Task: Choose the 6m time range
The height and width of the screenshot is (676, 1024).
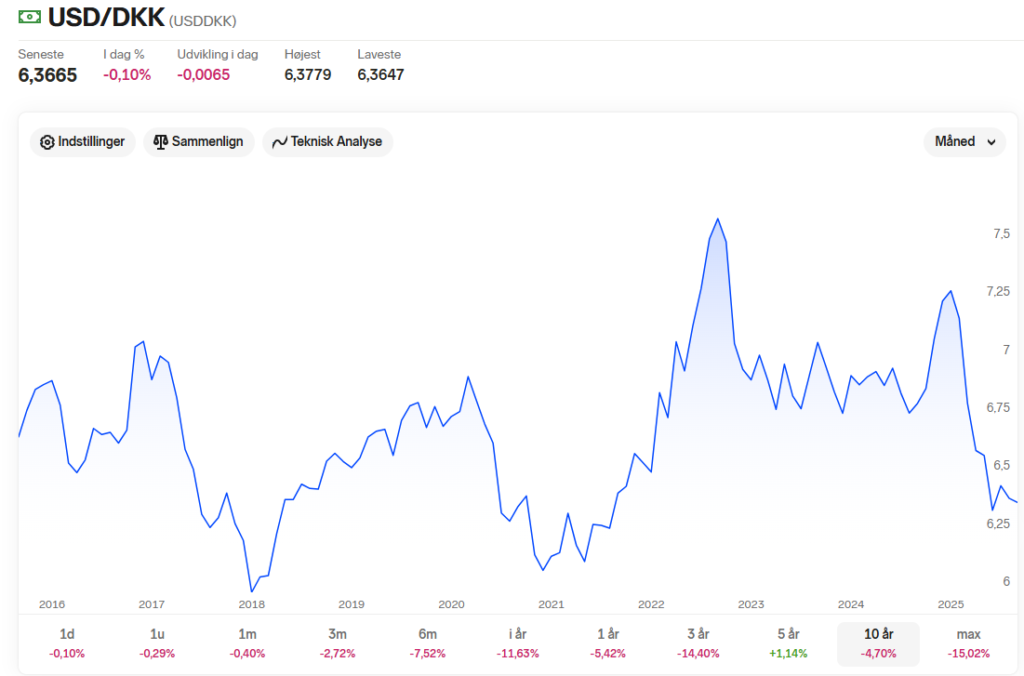Action: click(x=427, y=643)
